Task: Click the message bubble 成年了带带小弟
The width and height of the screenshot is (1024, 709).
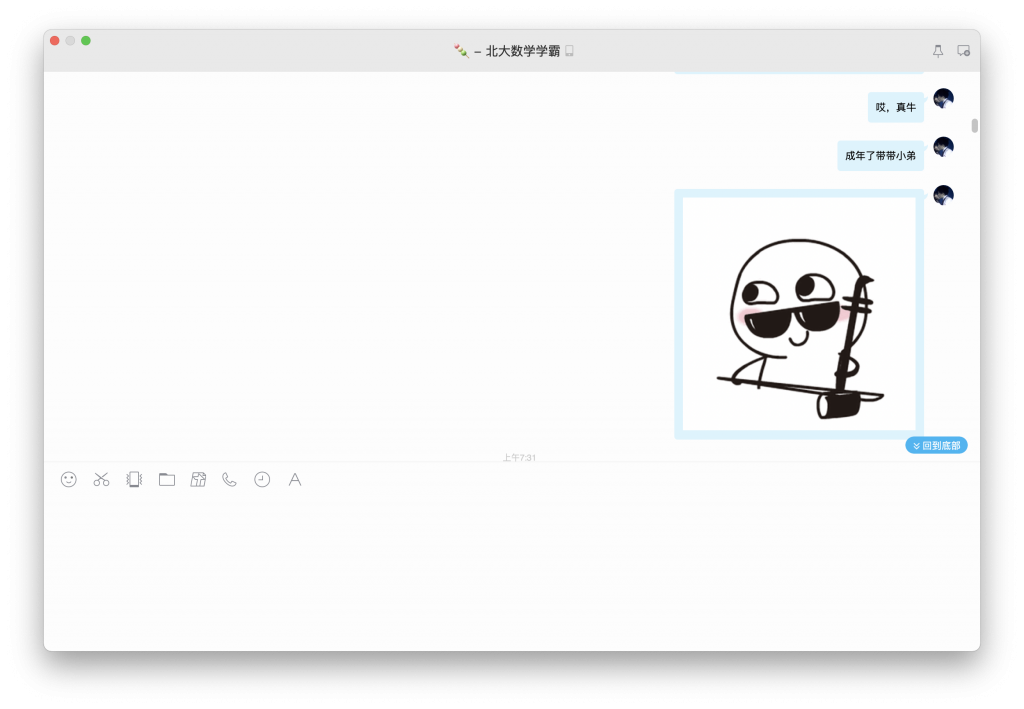Action: point(880,156)
